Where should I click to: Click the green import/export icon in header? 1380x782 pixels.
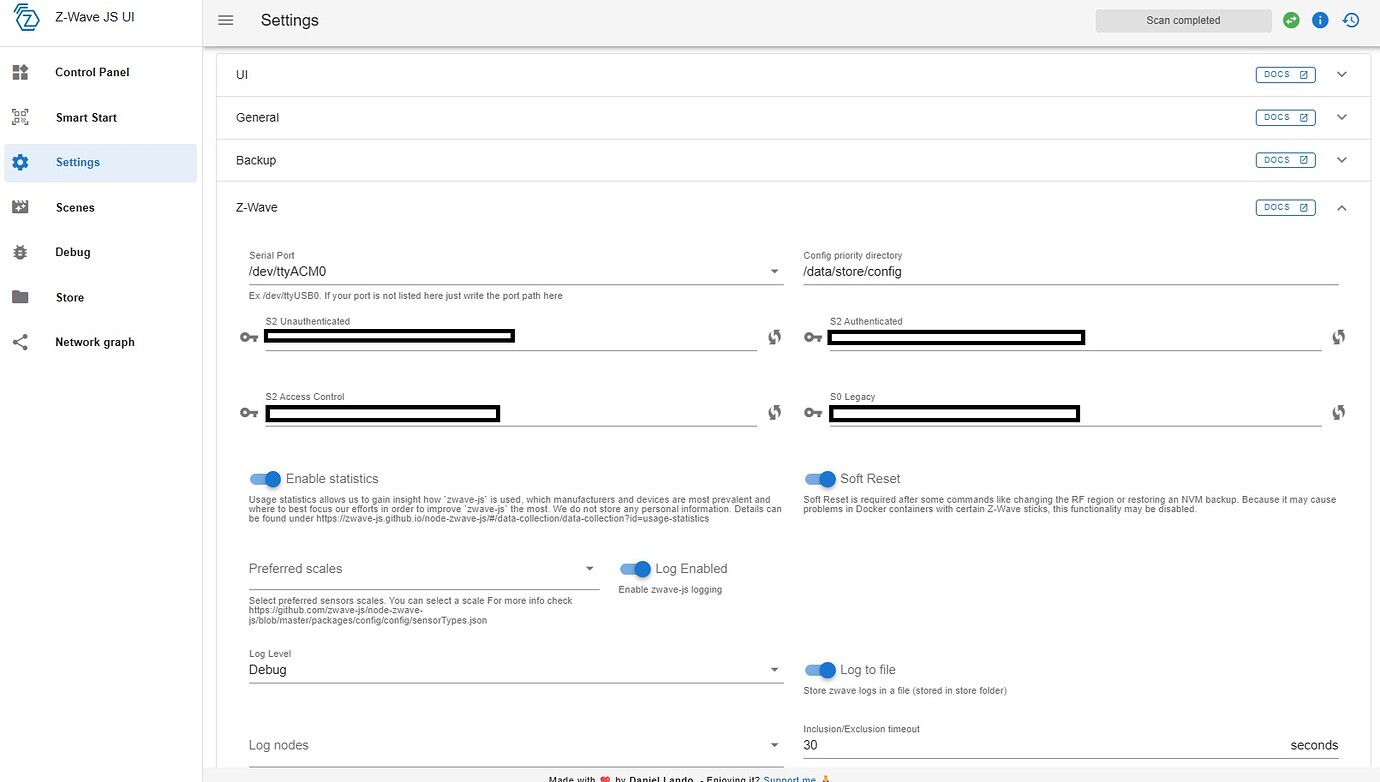(1290, 19)
